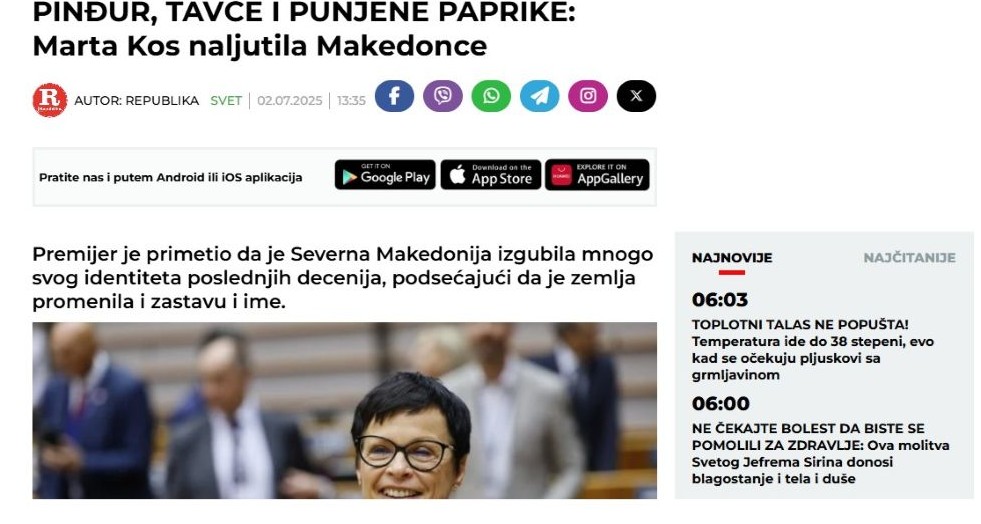Share article via Telegram icon
Screen dimensions: 981x524
tap(539, 96)
